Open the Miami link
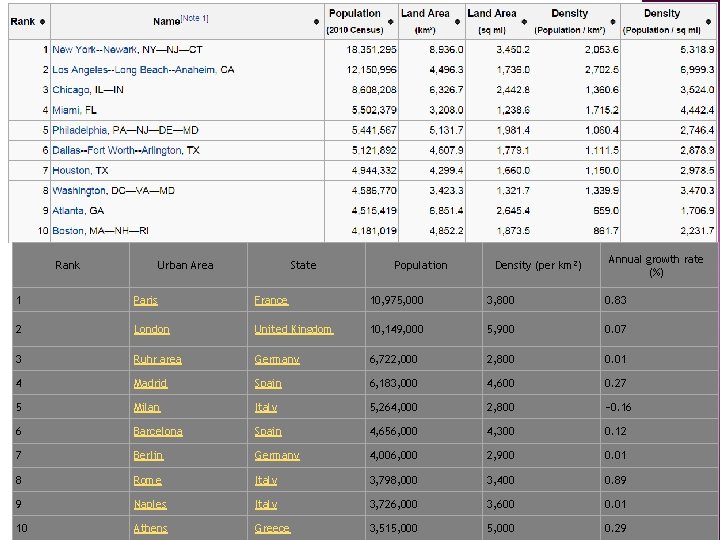The image size is (720, 540). (66, 110)
